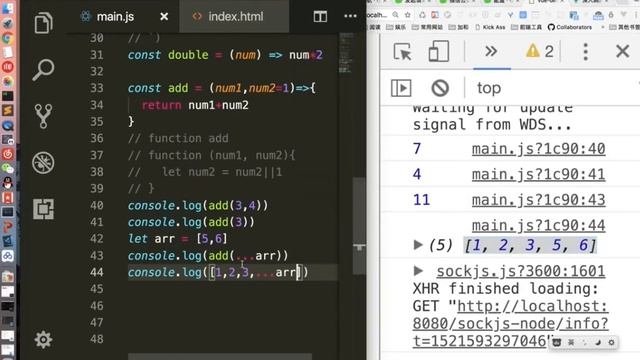Screen dimensions: 640x360
Task: Open the 常用网站 bookmarks folder
Action: coord(427,27)
